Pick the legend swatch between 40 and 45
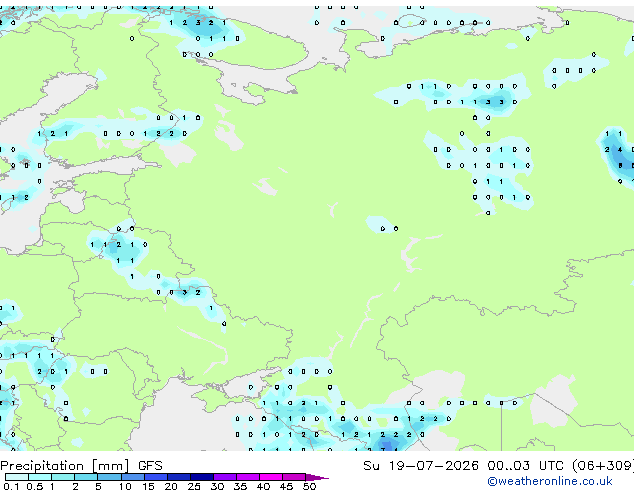The height and width of the screenshot is (490, 634). (x=271, y=477)
